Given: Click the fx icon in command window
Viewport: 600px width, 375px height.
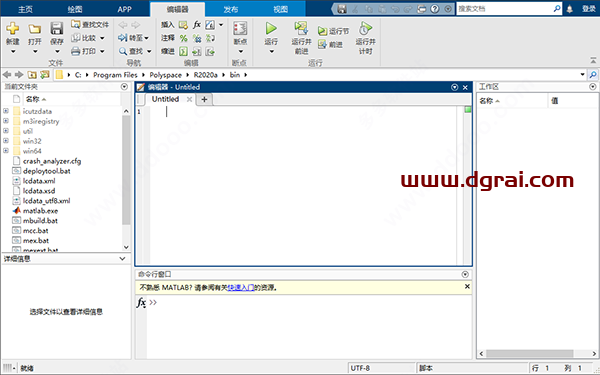Looking at the screenshot, I should pos(141,302).
